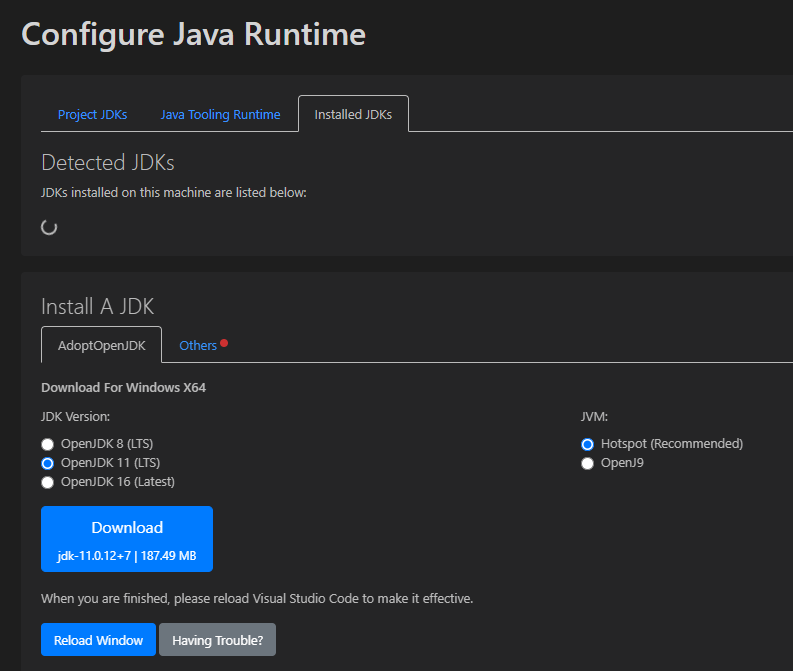
Task: Click the Install A JDK heading
Action: pyautogui.click(x=98, y=306)
